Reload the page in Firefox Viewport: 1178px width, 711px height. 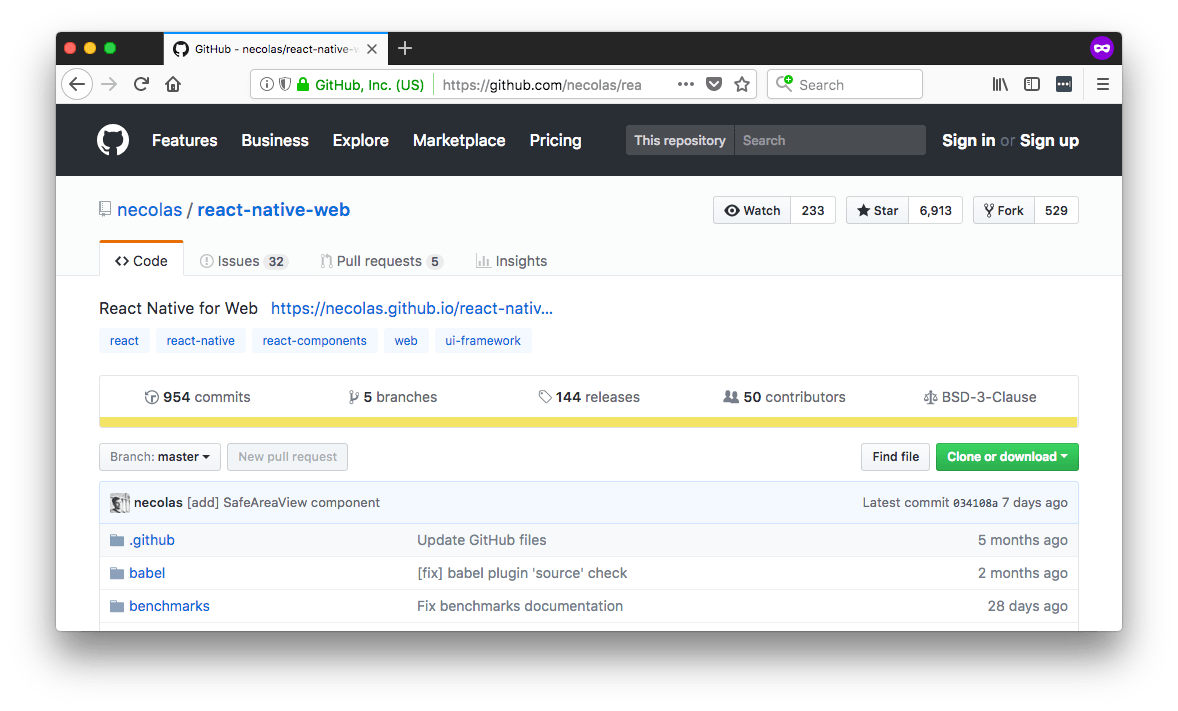point(141,85)
